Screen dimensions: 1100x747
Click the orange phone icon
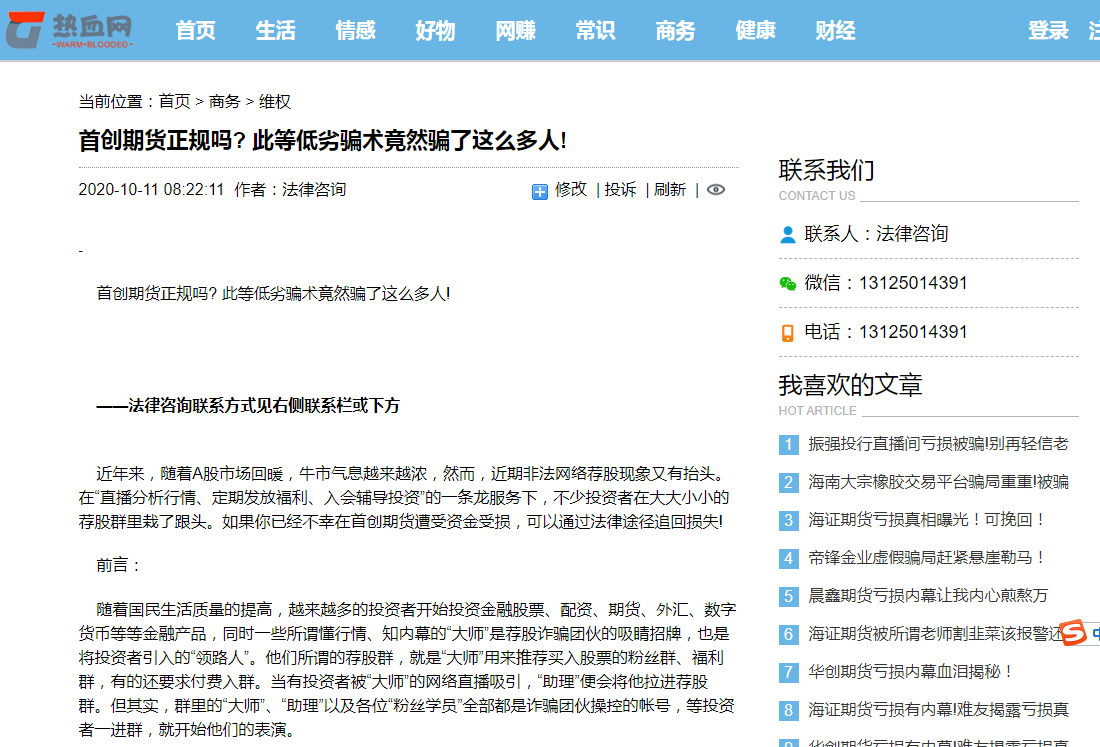[787, 333]
